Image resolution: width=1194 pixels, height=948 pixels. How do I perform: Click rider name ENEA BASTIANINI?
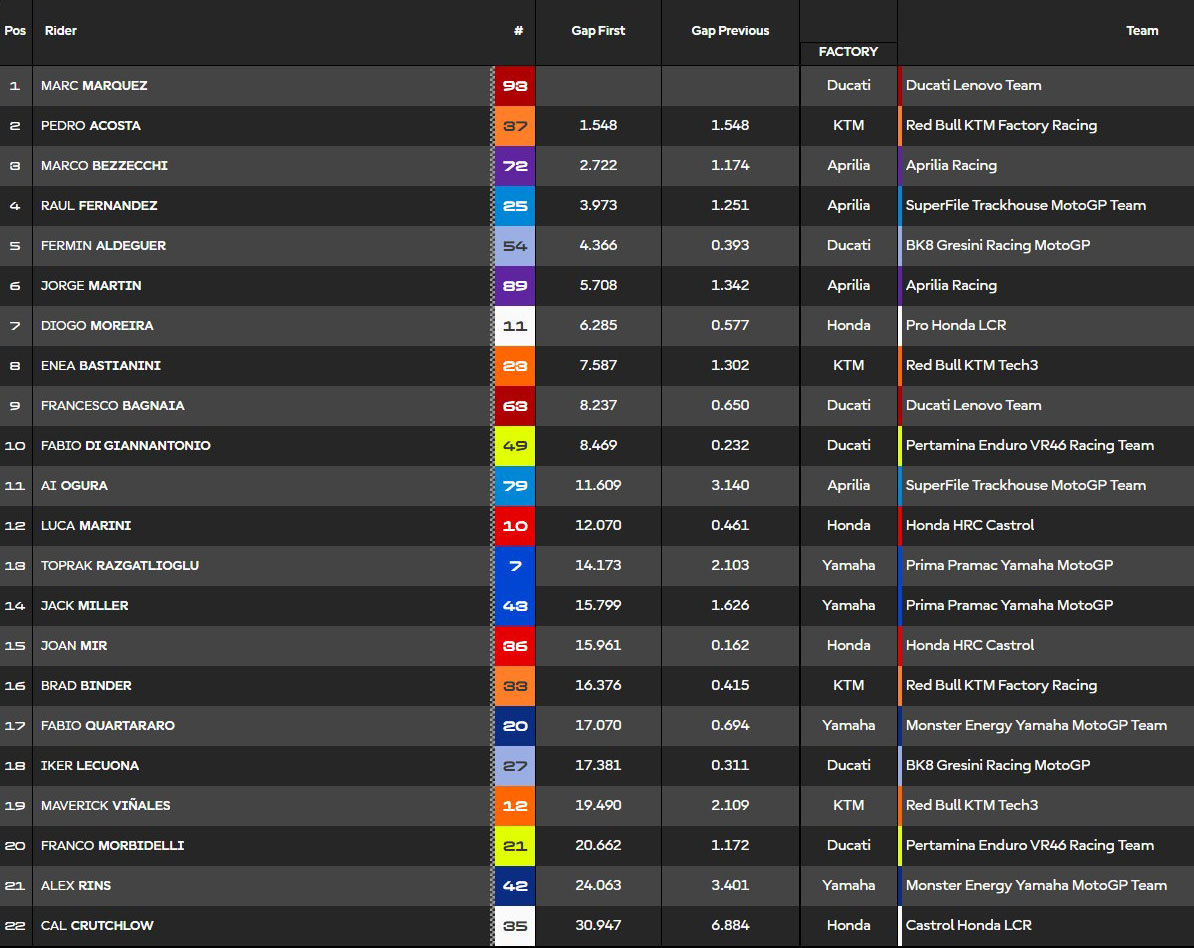(101, 365)
